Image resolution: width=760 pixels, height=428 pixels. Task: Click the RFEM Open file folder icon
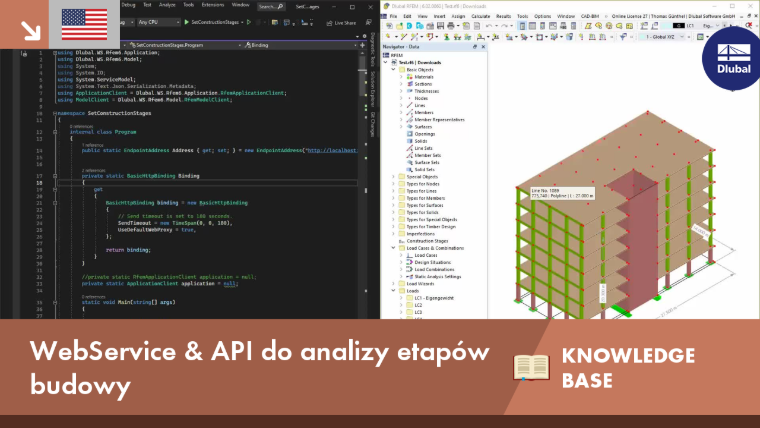click(399, 26)
